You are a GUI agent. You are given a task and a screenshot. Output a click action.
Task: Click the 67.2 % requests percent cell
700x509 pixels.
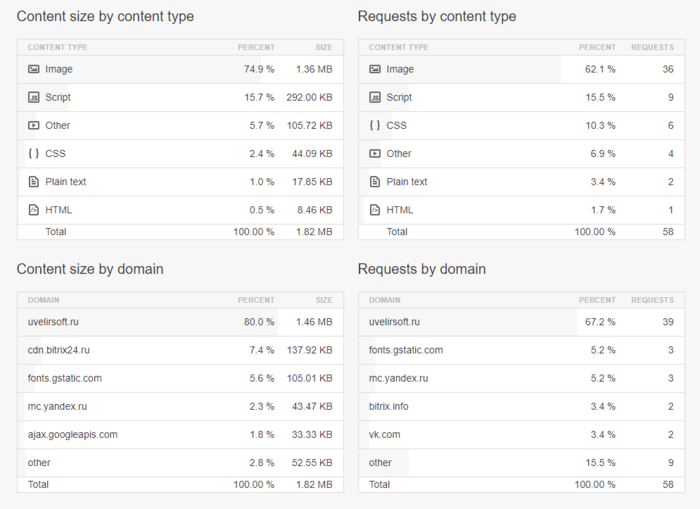[600, 322]
